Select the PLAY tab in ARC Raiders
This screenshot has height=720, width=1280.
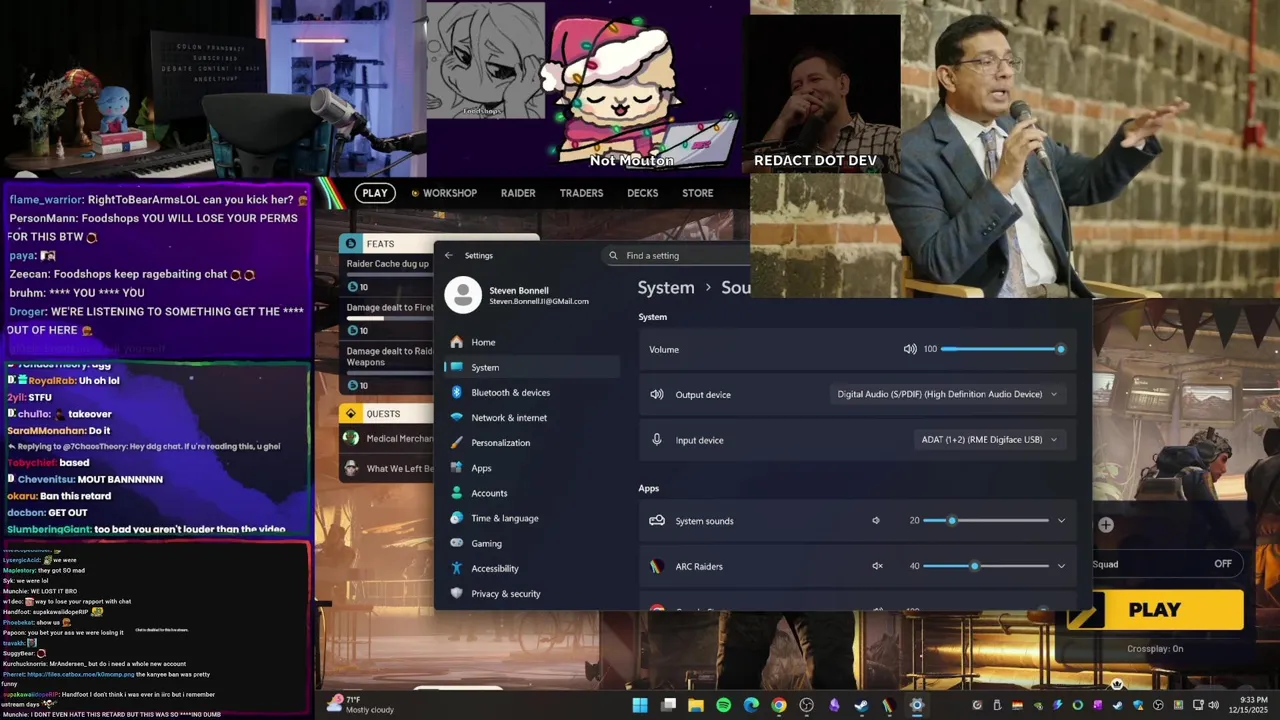(375, 193)
